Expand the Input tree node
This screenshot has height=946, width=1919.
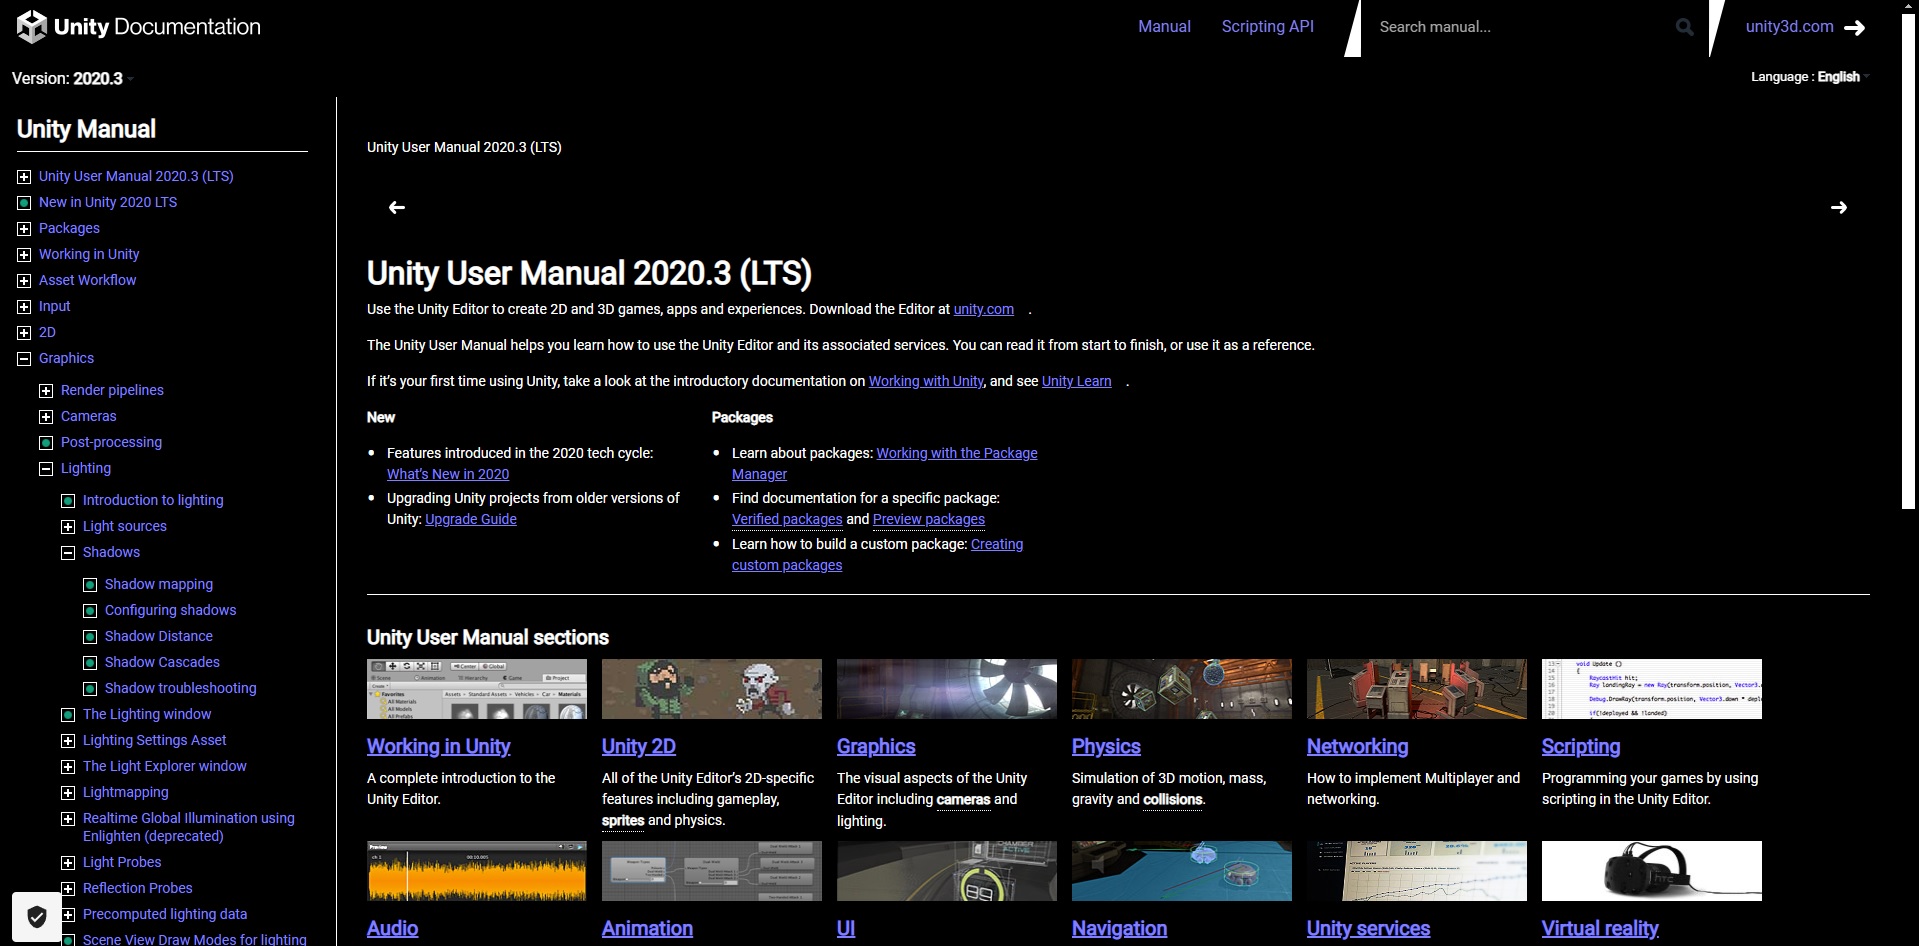24,307
